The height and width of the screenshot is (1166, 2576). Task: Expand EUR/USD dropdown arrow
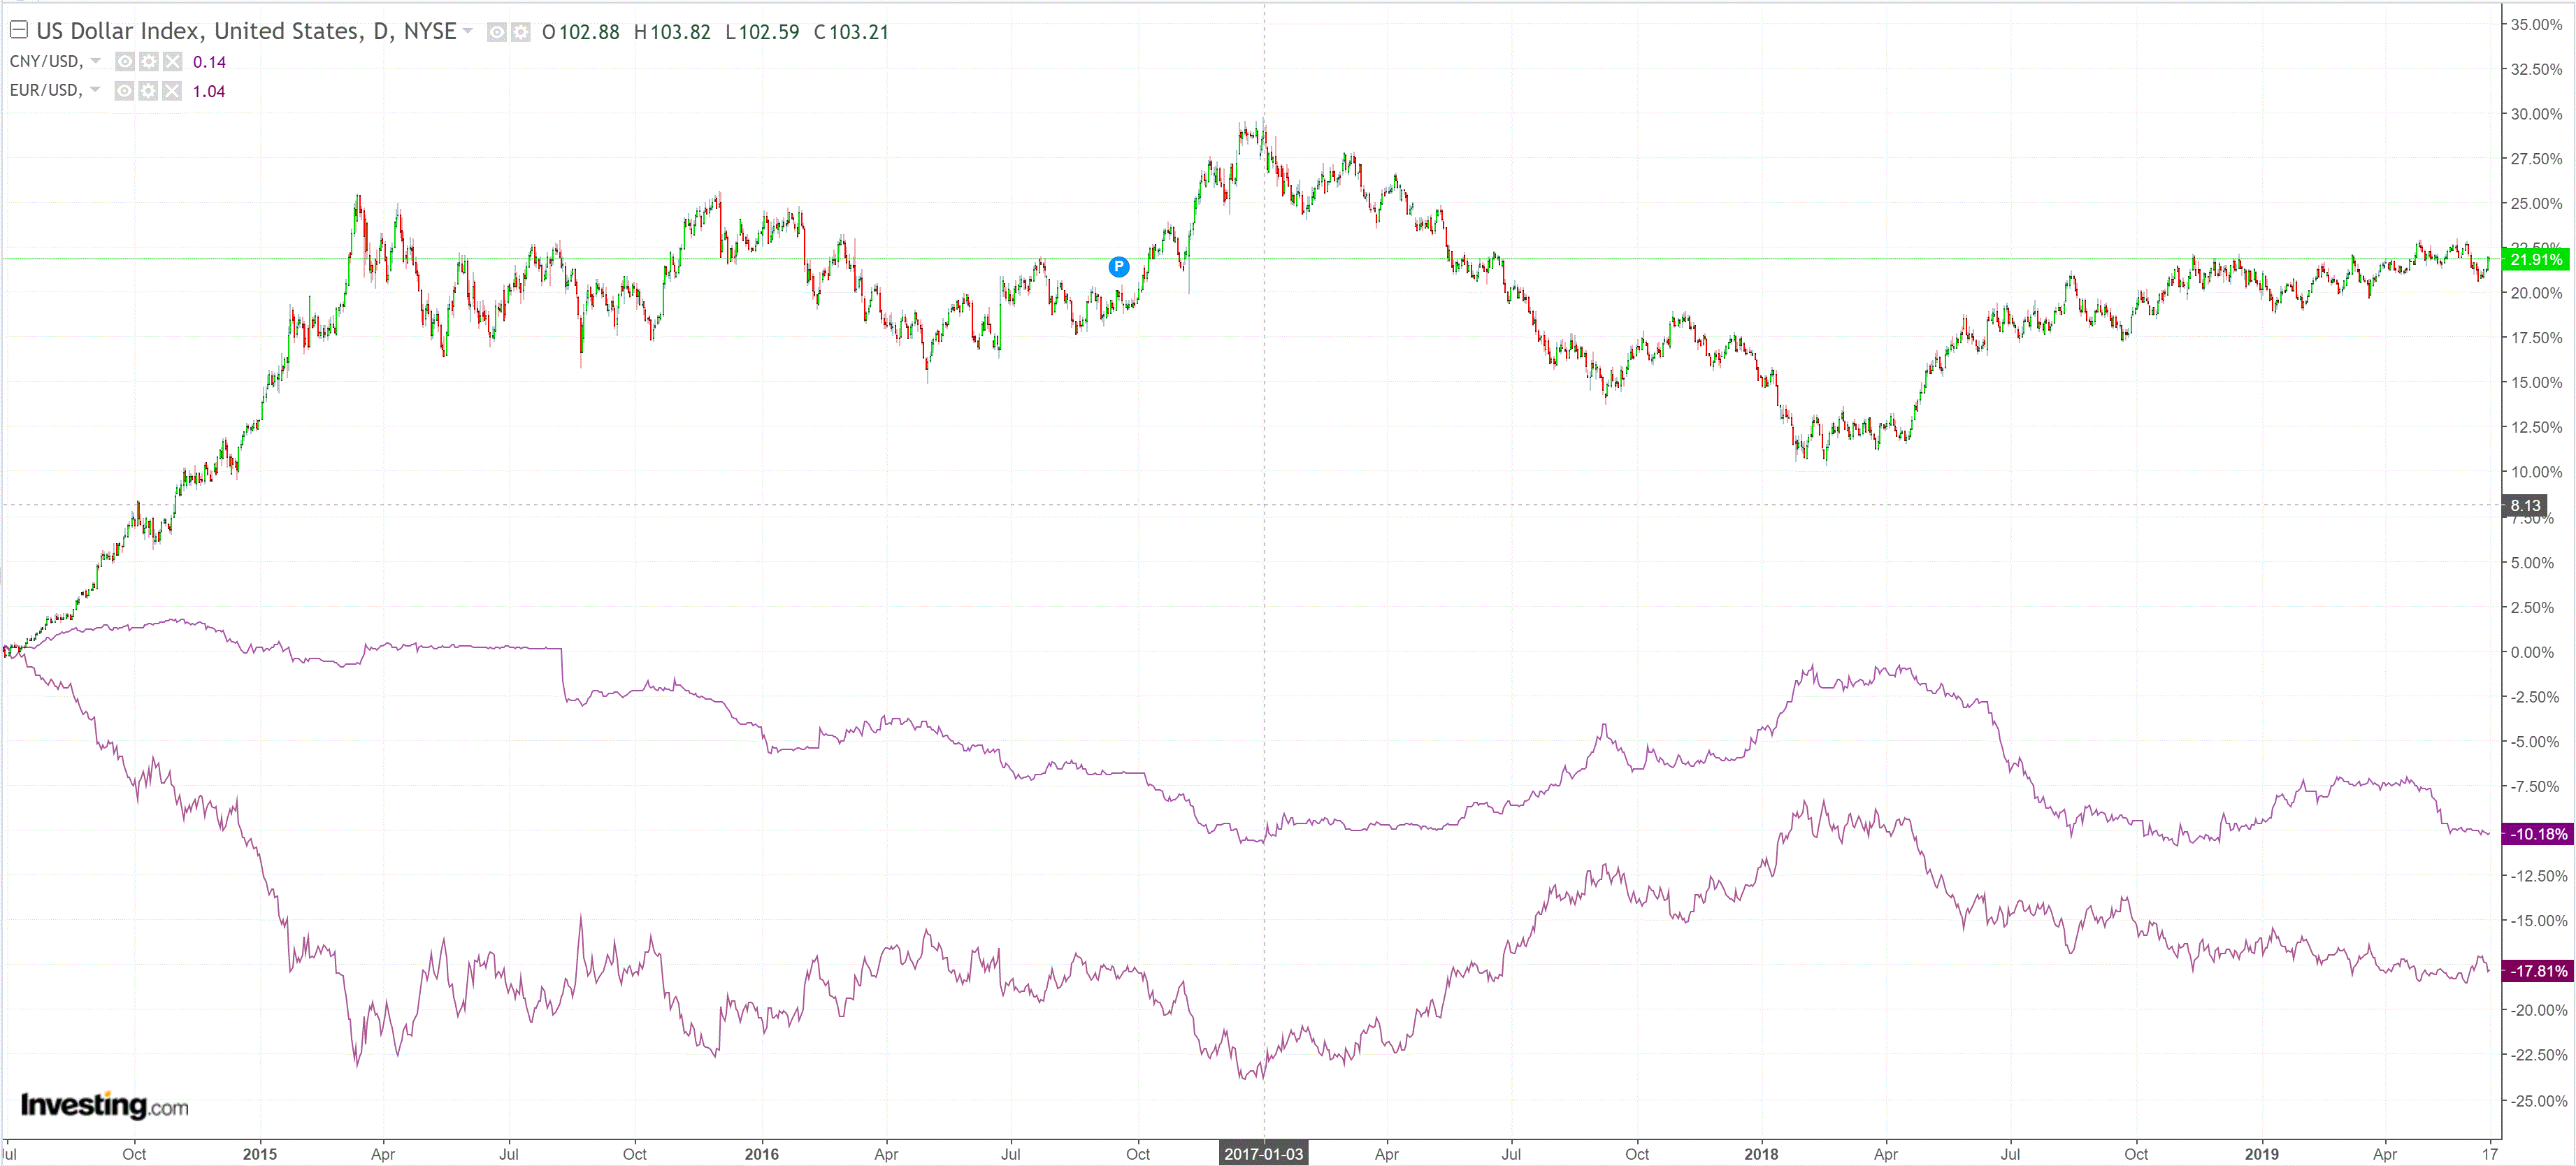click(95, 90)
